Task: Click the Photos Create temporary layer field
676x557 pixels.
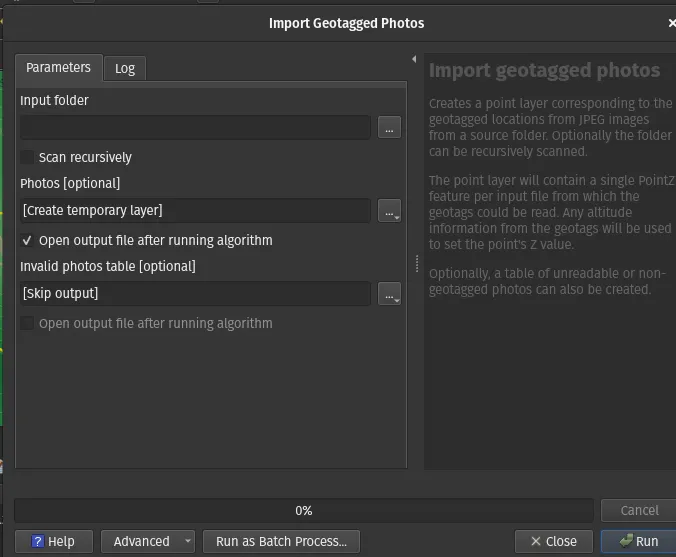Action: click(x=196, y=211)
